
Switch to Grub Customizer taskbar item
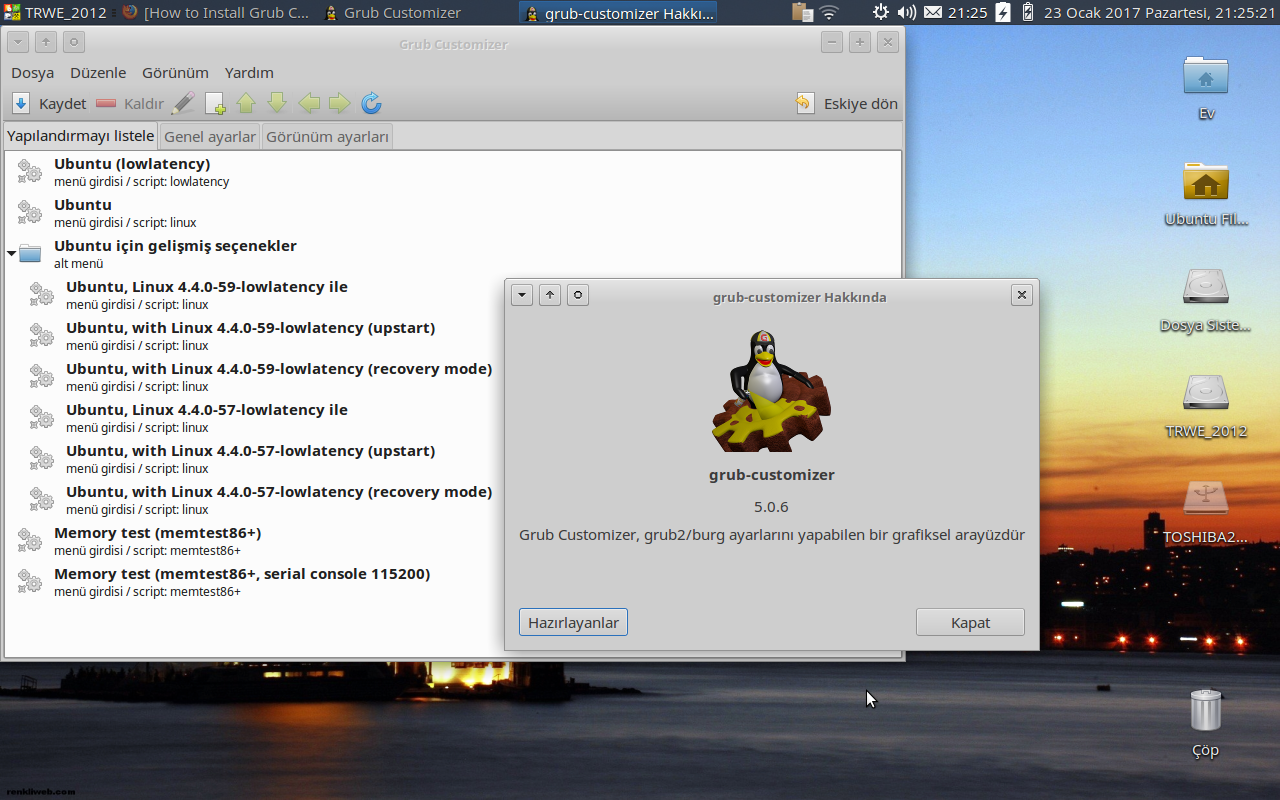point(393,13)
